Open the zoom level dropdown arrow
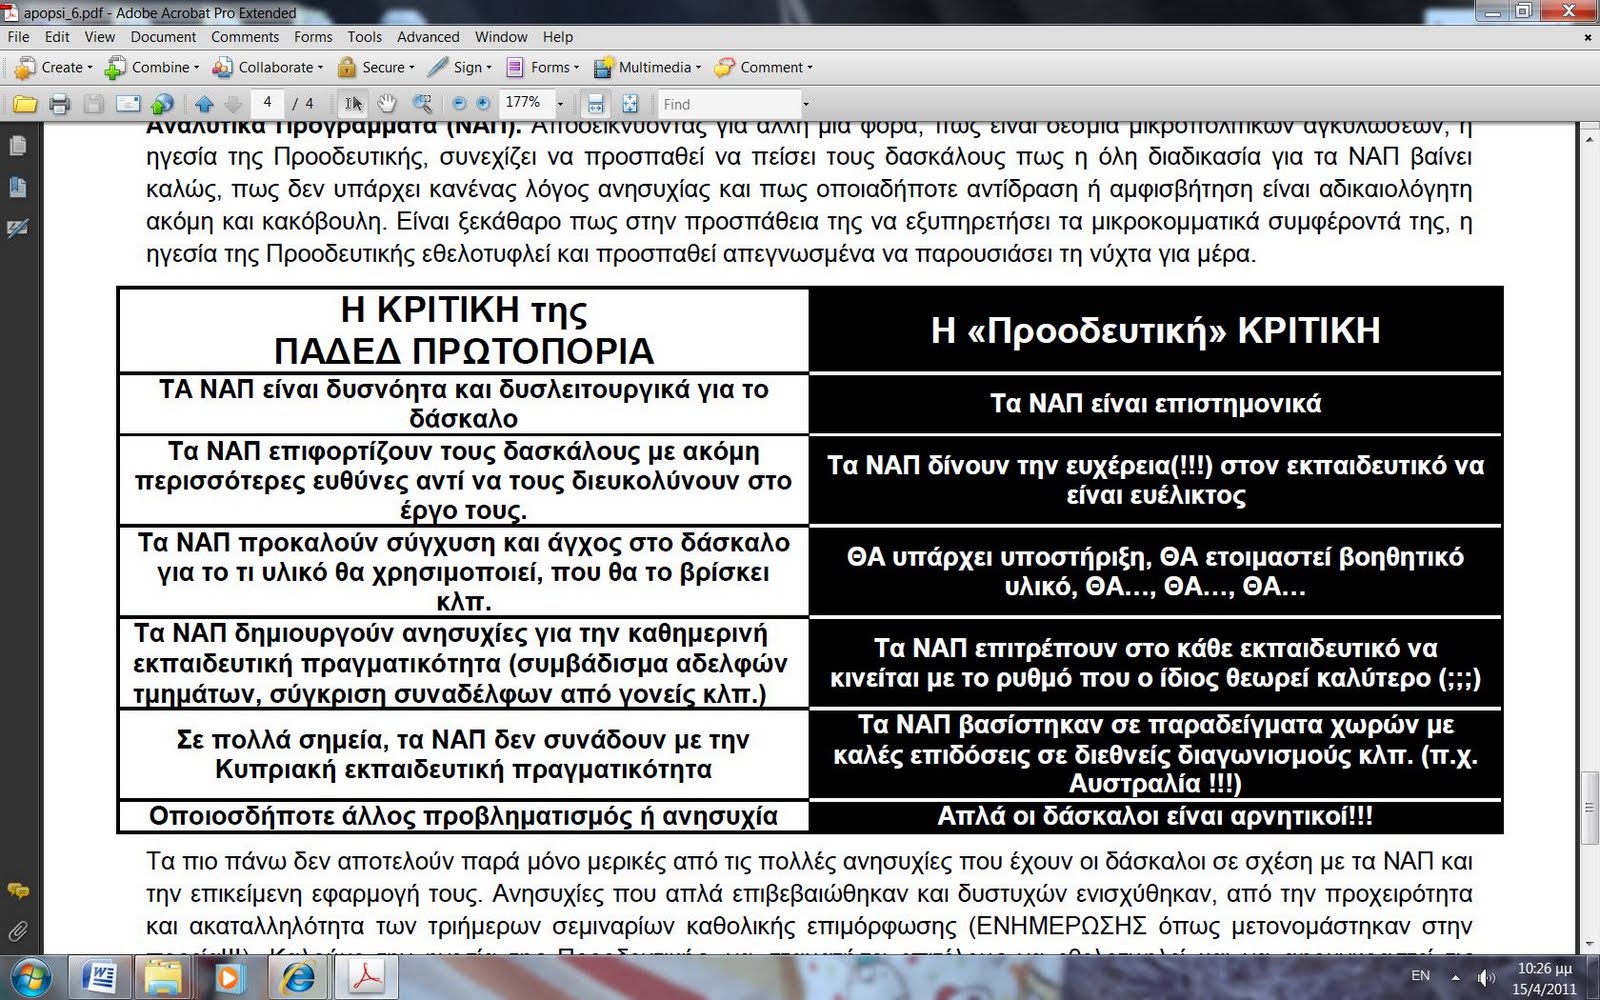The image size is (1600, 1000). pyautogui.click(x=560, y=104)
